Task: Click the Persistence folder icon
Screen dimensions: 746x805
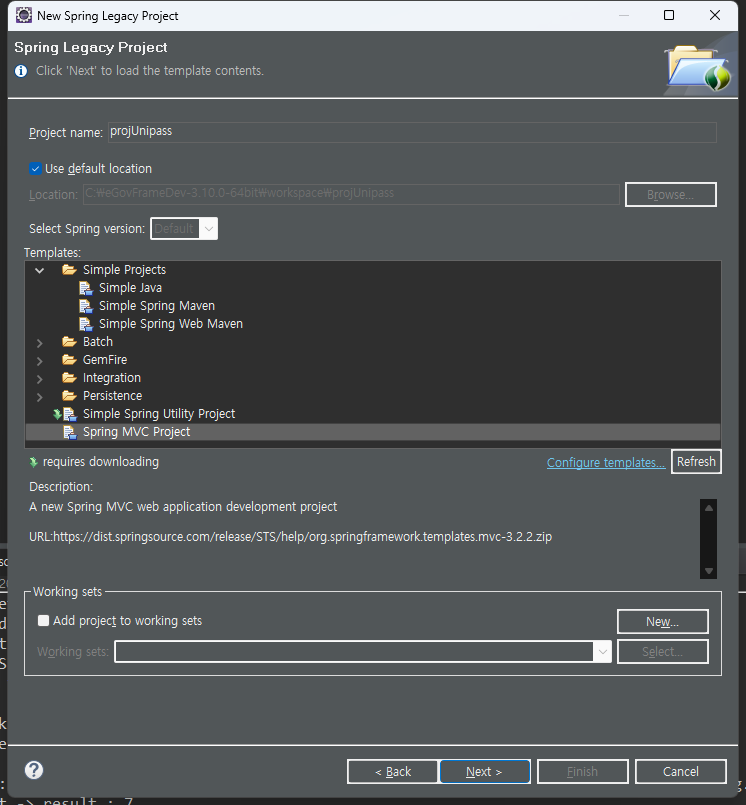Action: click(69, 395)
